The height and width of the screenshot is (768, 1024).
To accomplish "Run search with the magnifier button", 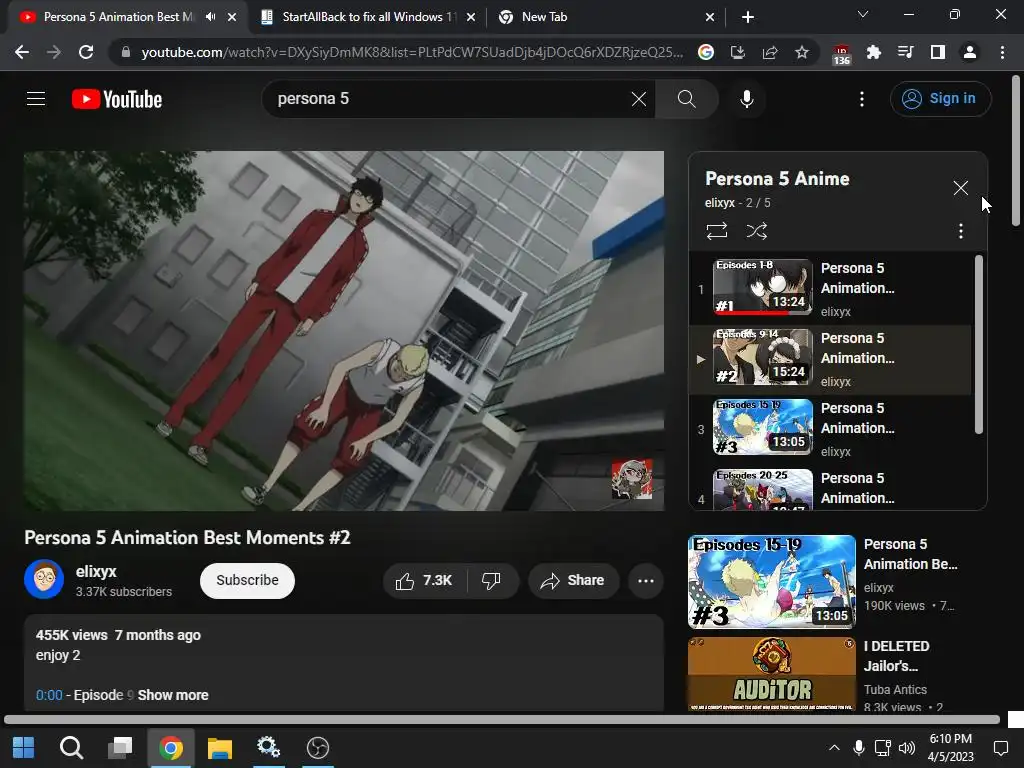I will 686,99.
